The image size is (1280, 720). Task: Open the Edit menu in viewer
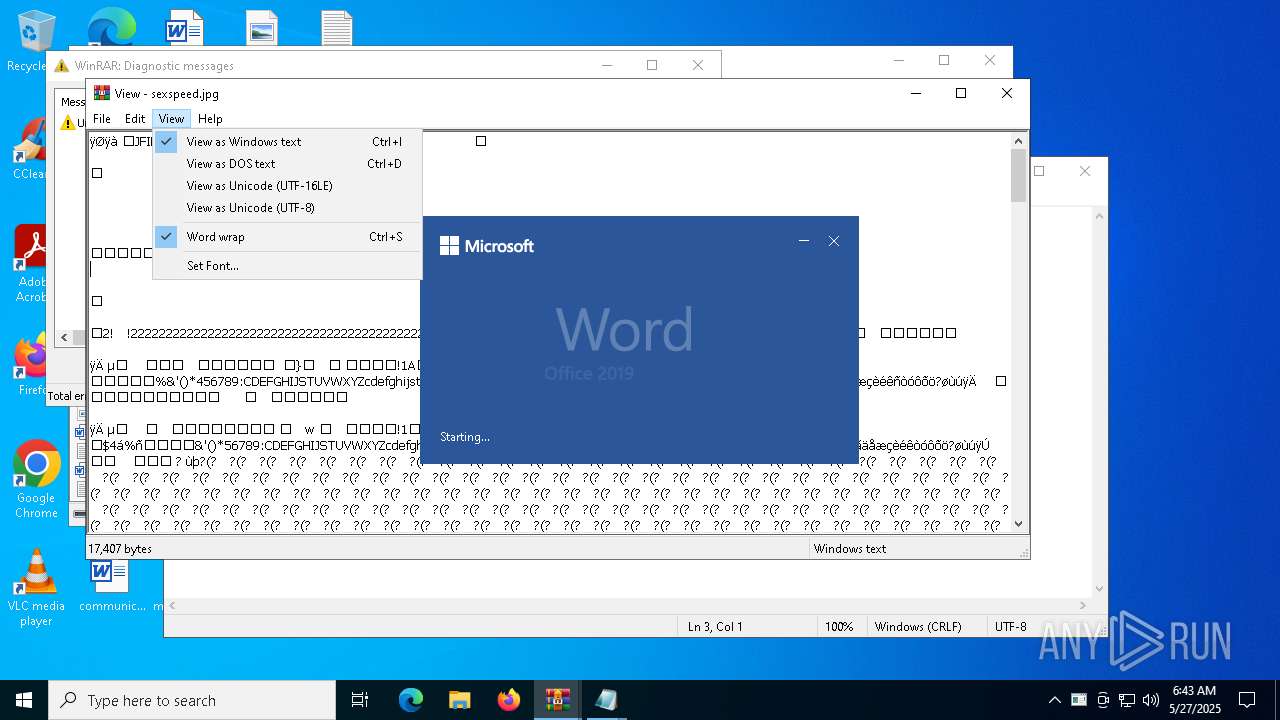coord(135,118)
